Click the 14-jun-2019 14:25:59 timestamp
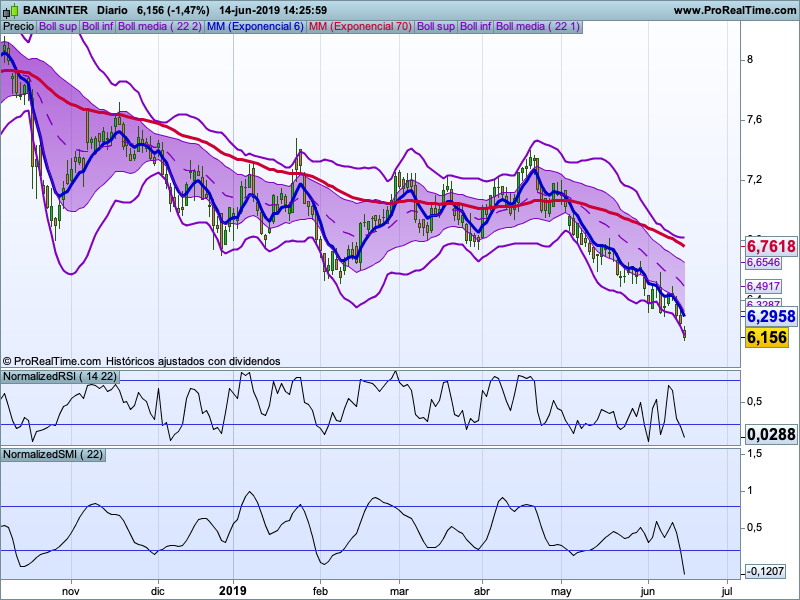 pyautogui.click(x=273, y=10)
